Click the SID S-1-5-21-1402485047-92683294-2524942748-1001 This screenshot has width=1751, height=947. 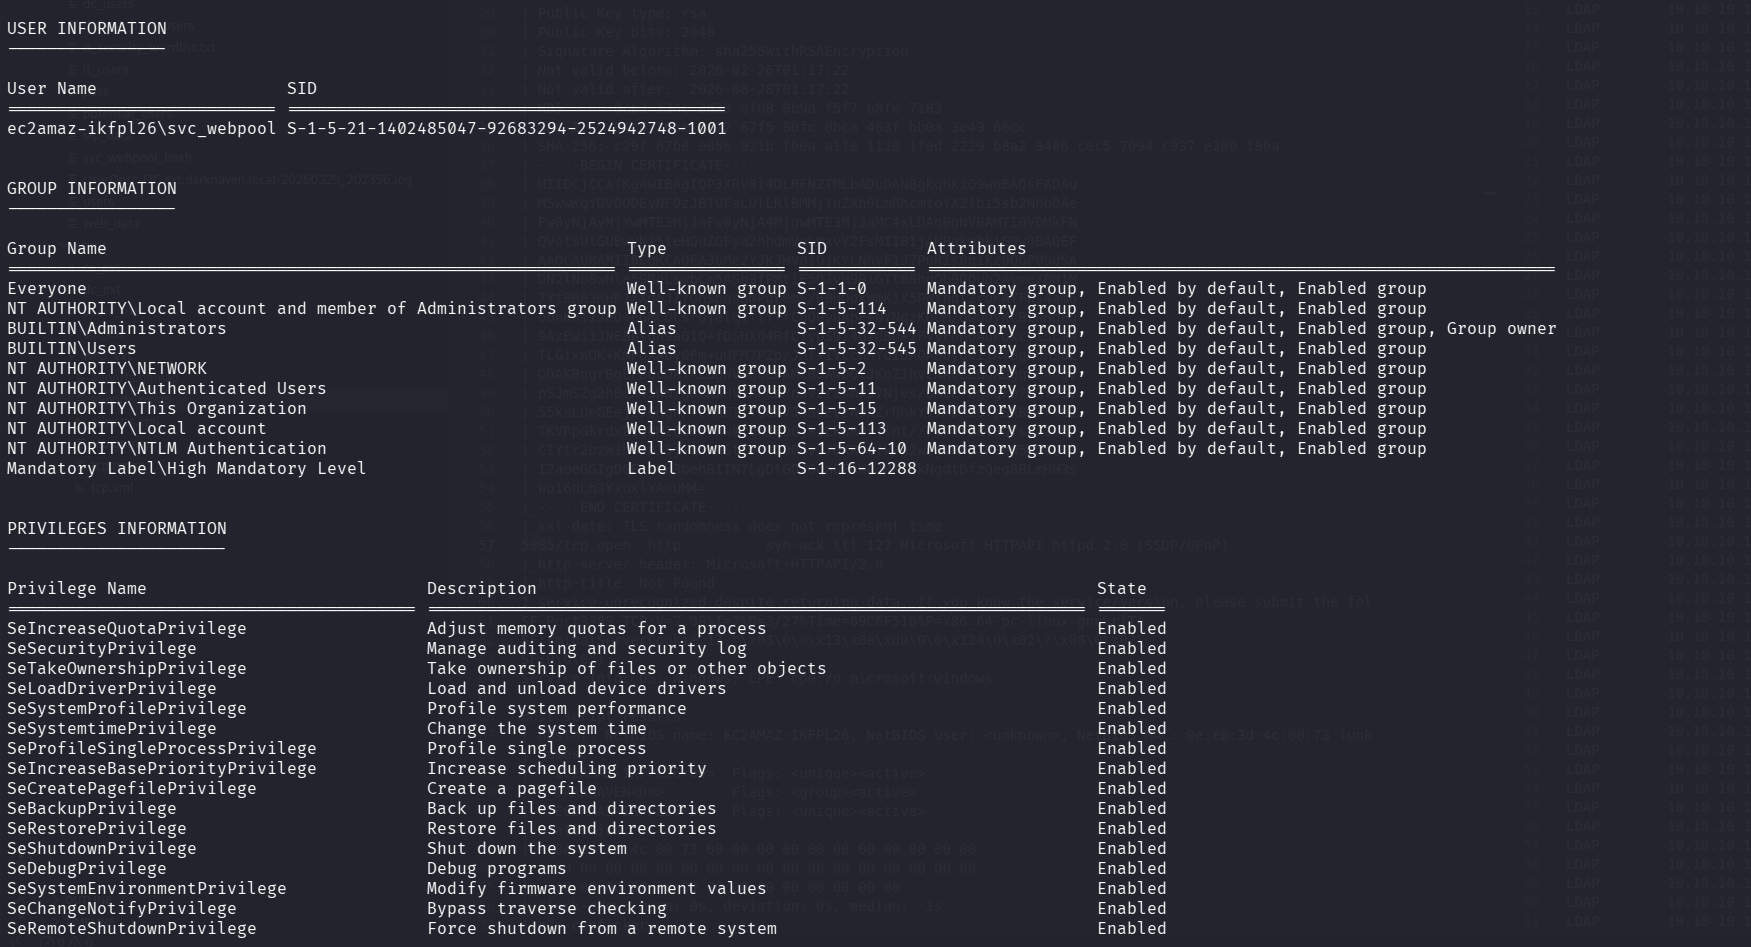pyautogui.click(x=507, y=128)
